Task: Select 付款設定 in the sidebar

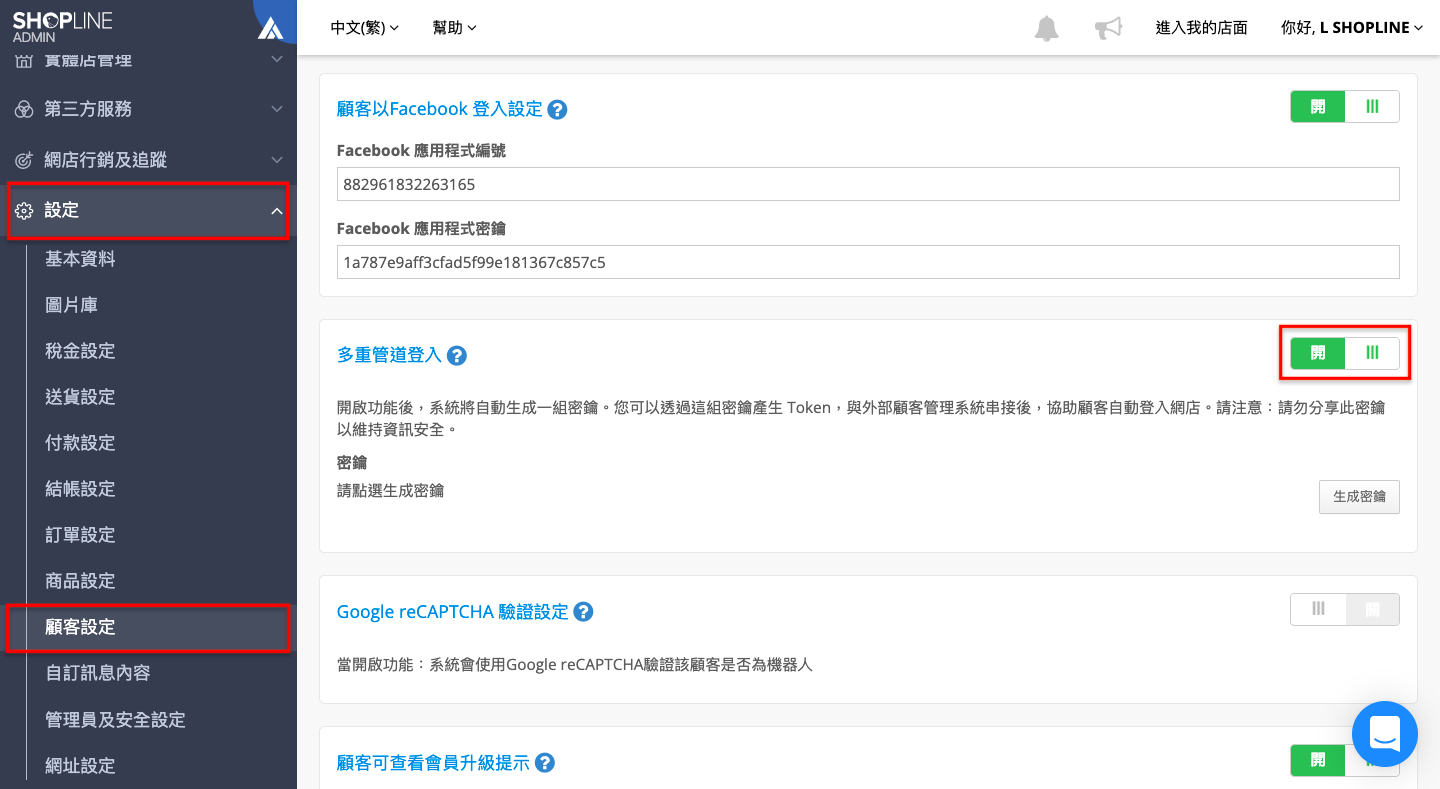Action: coord(80,443)
